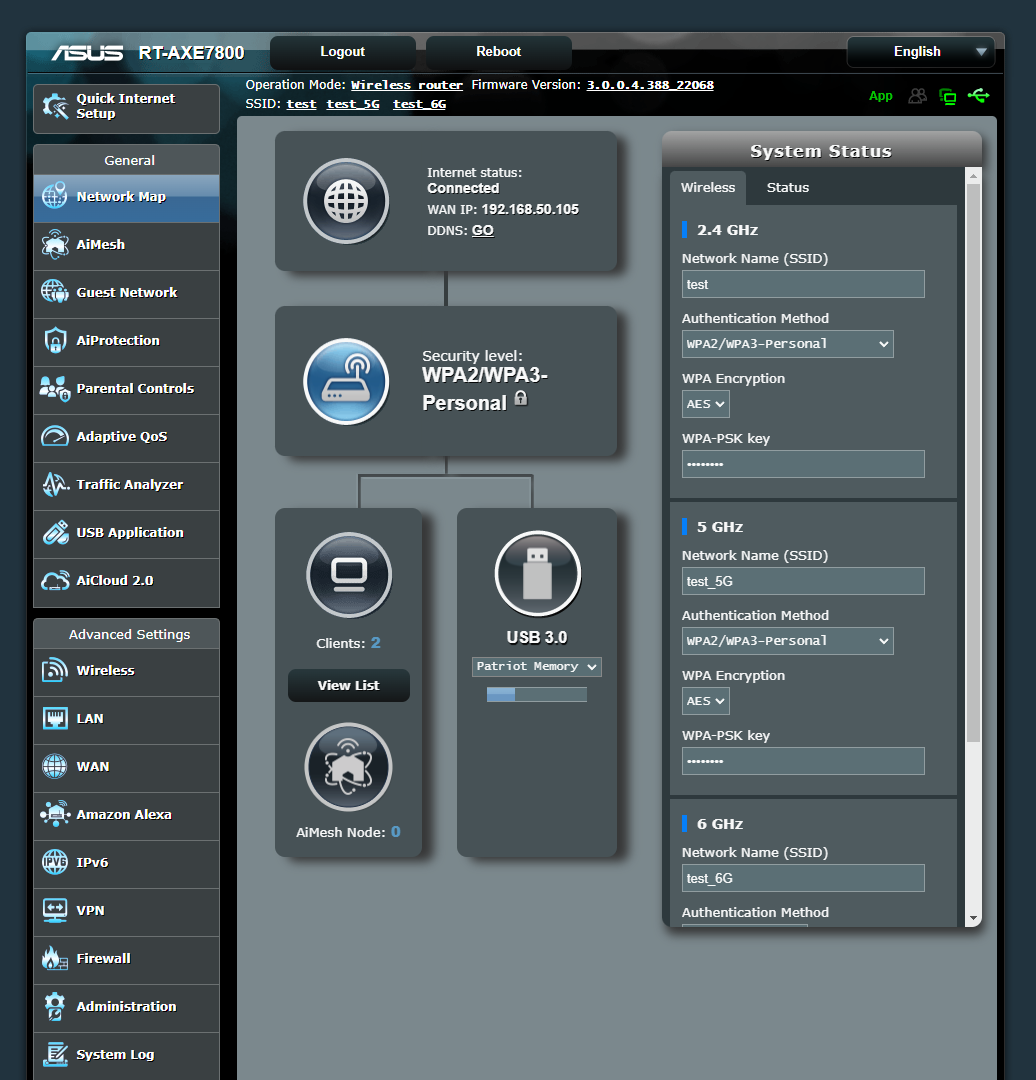
Task: Click the System Status vertical scrollbar thumb
Action: [x=973, y=463]
